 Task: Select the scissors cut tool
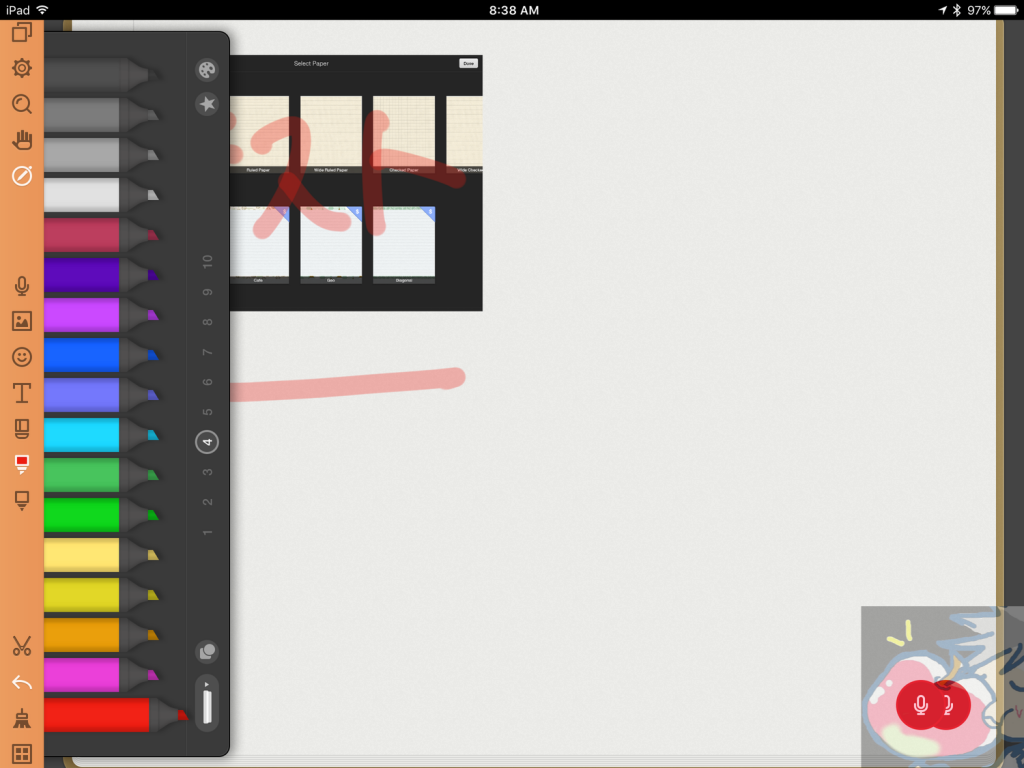point(21,646)
